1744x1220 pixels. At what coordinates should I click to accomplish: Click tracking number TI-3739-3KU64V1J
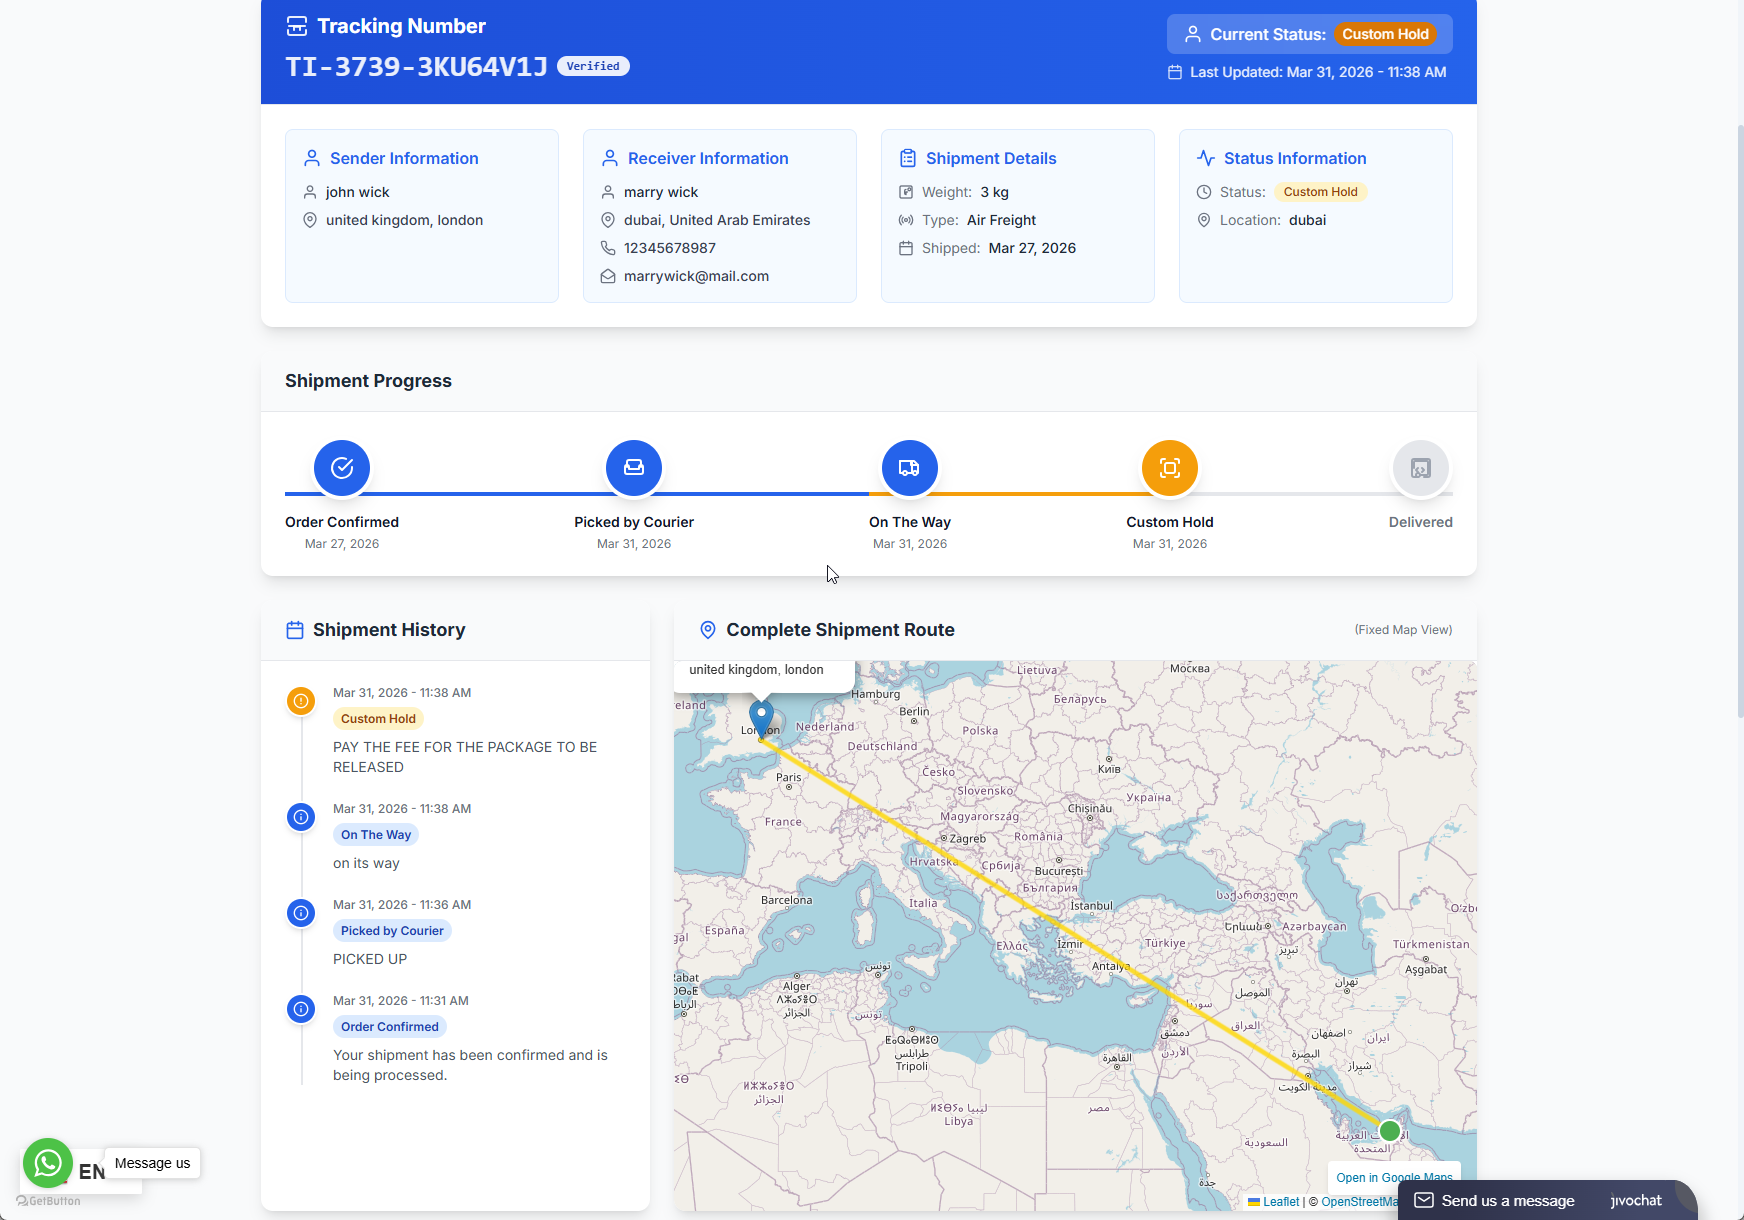416,67
